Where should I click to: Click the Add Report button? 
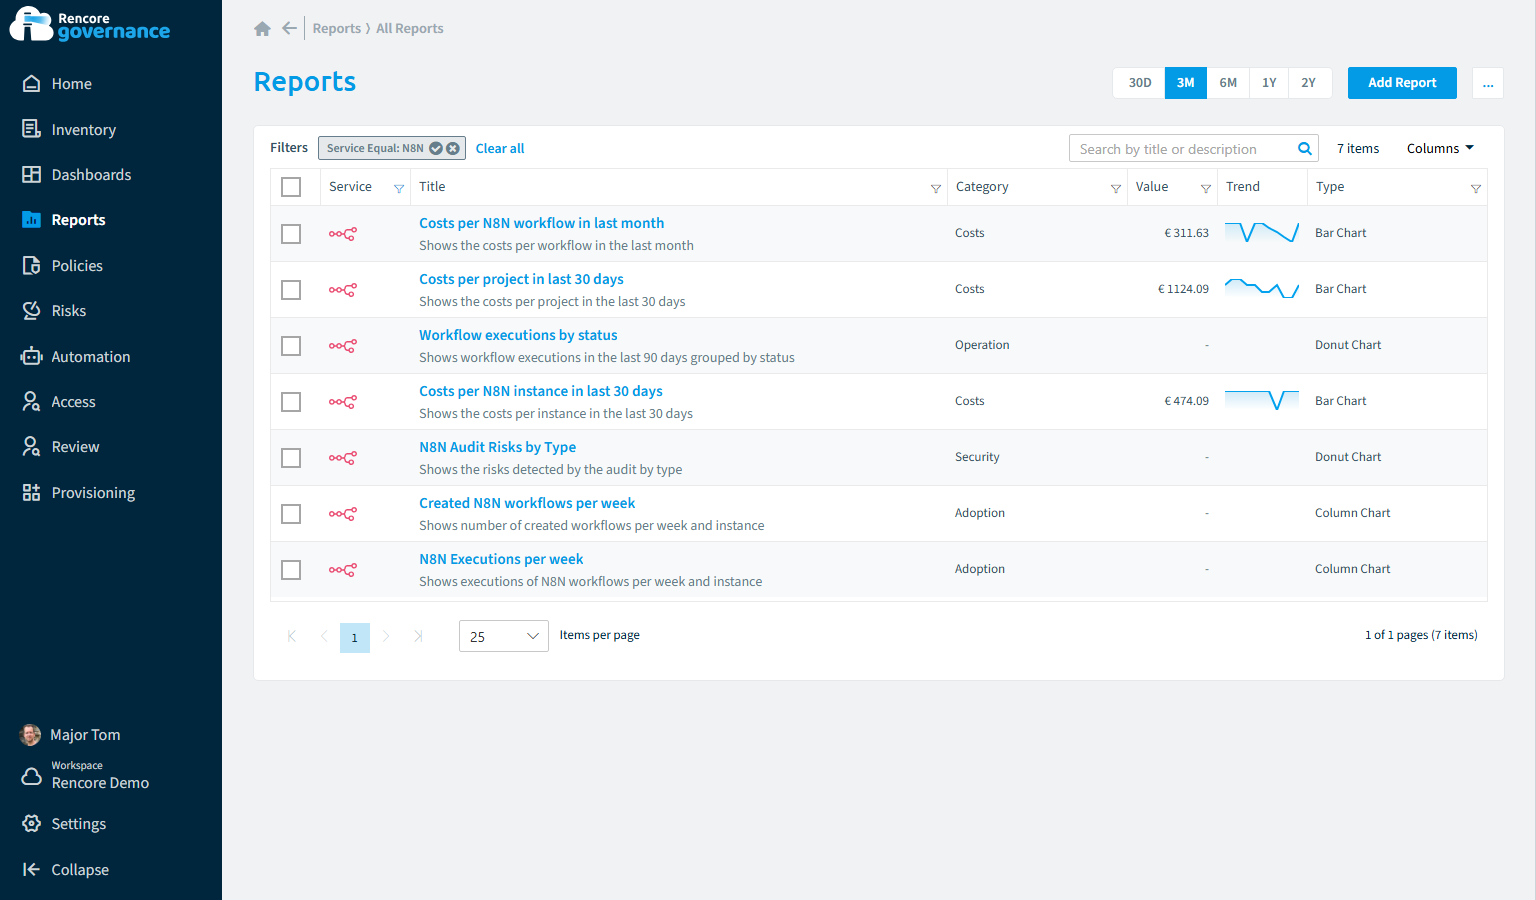pyautogui.click(x=1402, y=83)
